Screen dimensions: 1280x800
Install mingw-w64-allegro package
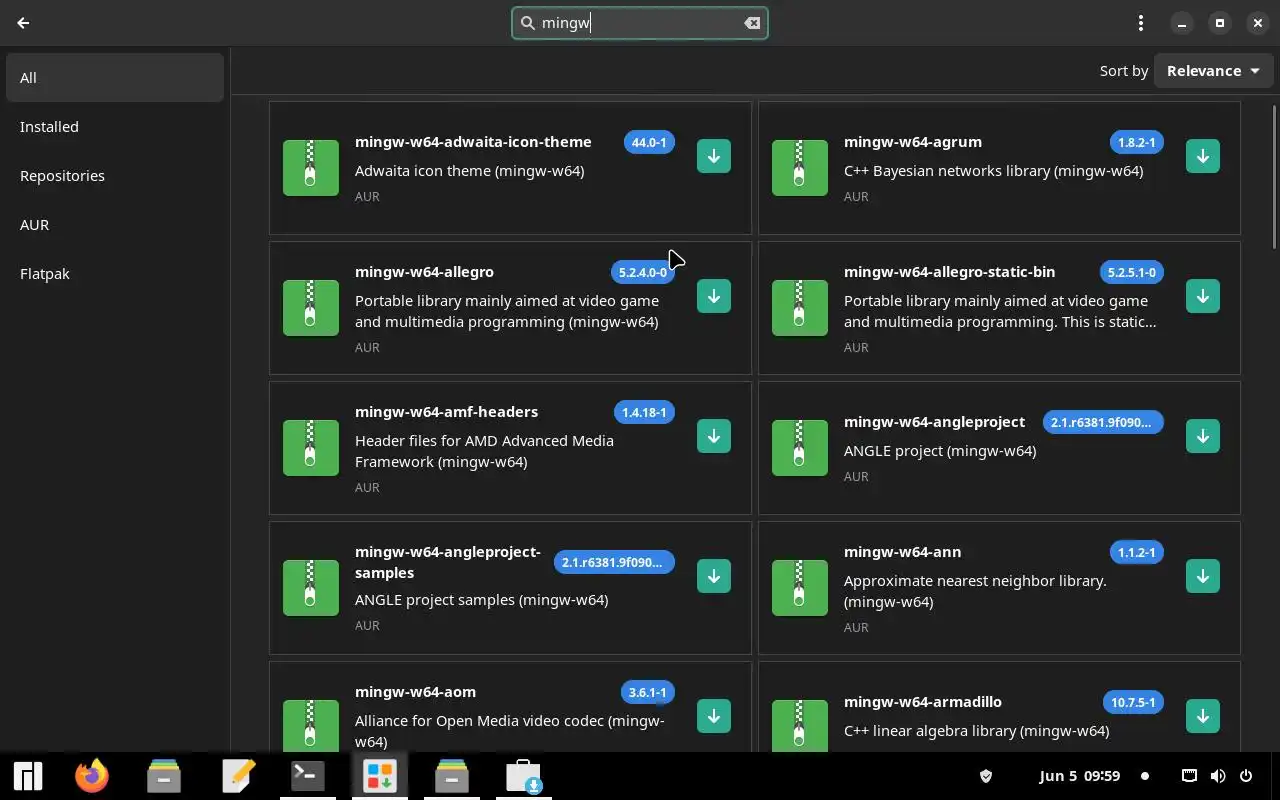714,296
